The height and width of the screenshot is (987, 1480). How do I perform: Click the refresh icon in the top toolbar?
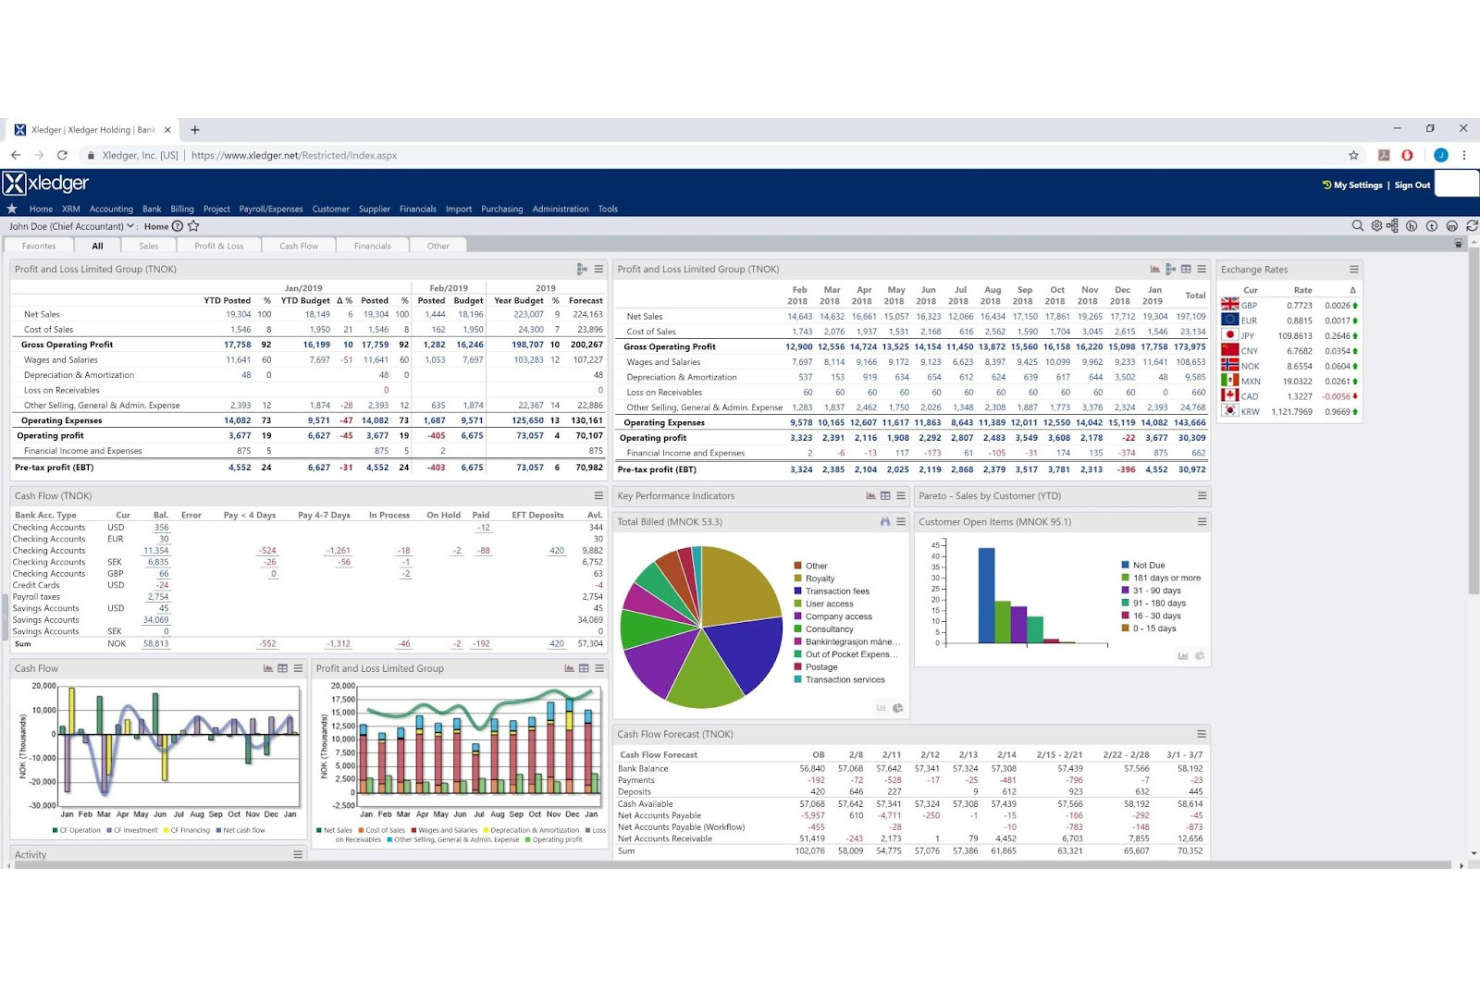1471,226
